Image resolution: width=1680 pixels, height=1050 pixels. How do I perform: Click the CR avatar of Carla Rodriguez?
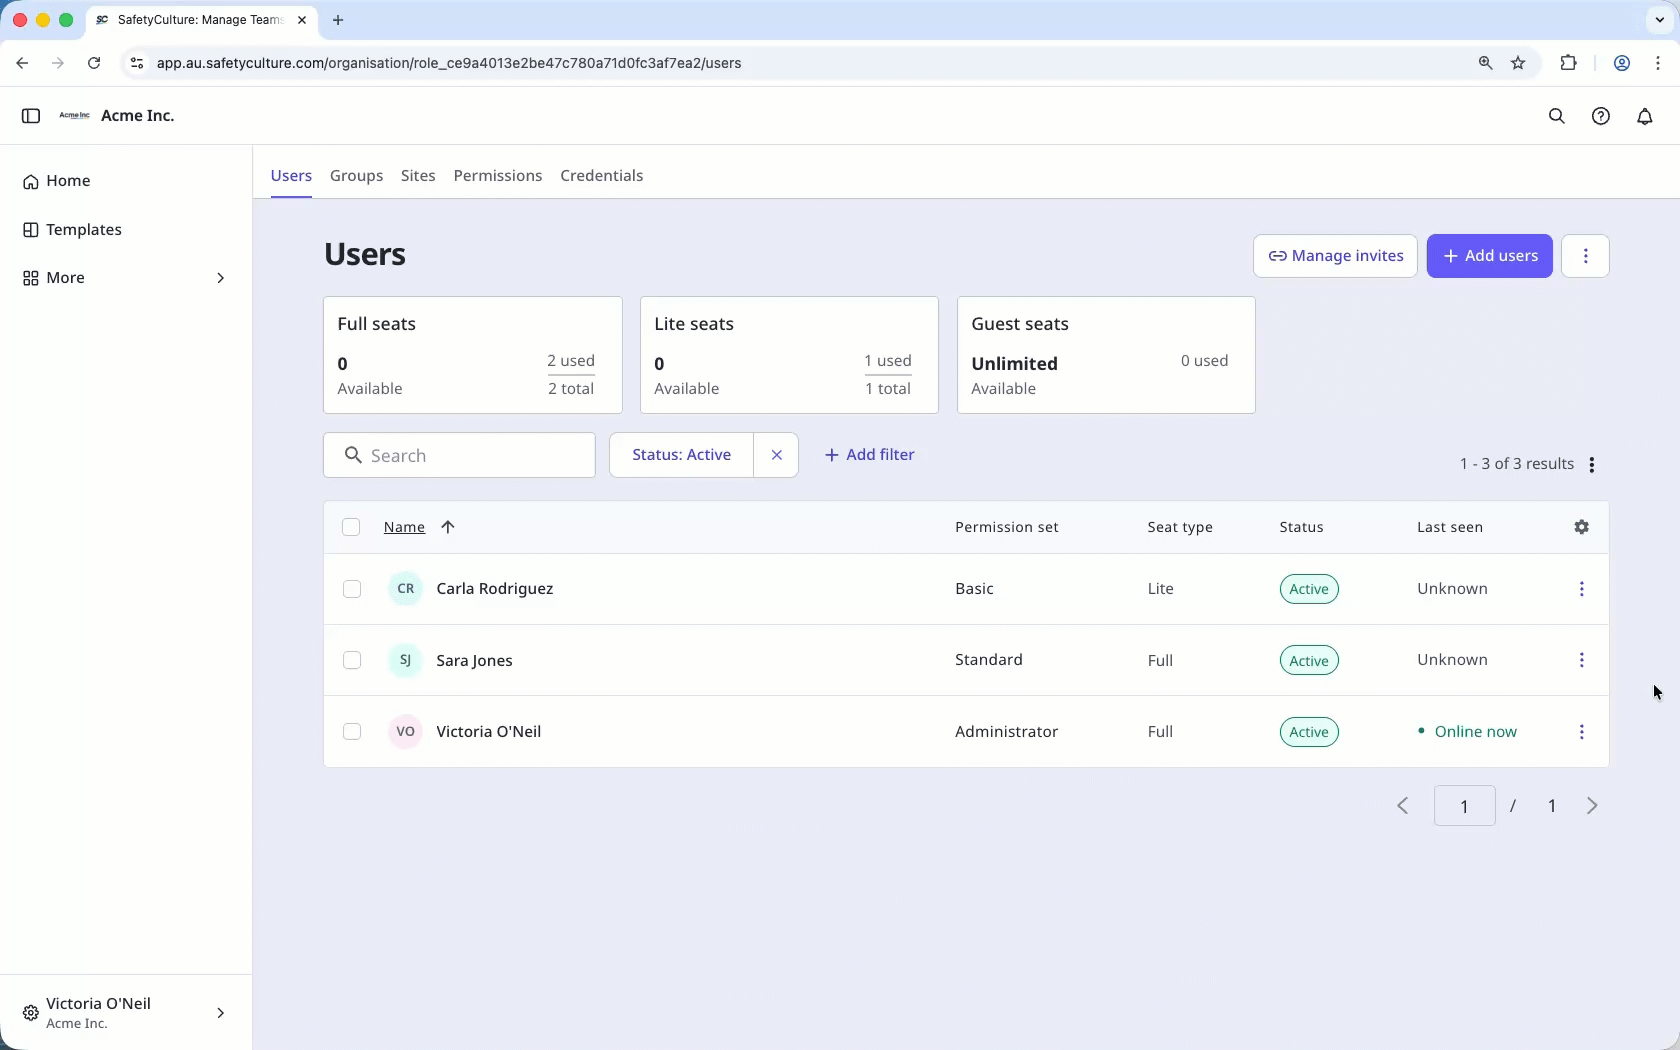point(405,589)
